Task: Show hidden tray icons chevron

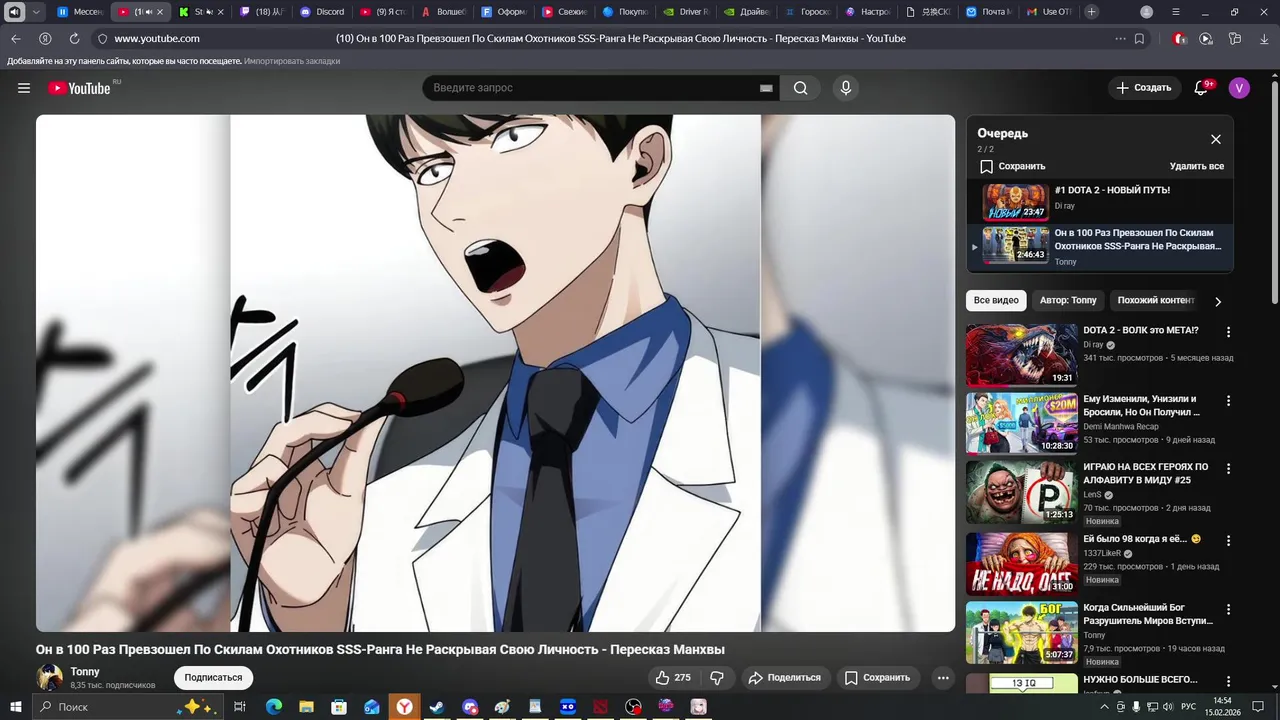Action: pos(1104,707)
